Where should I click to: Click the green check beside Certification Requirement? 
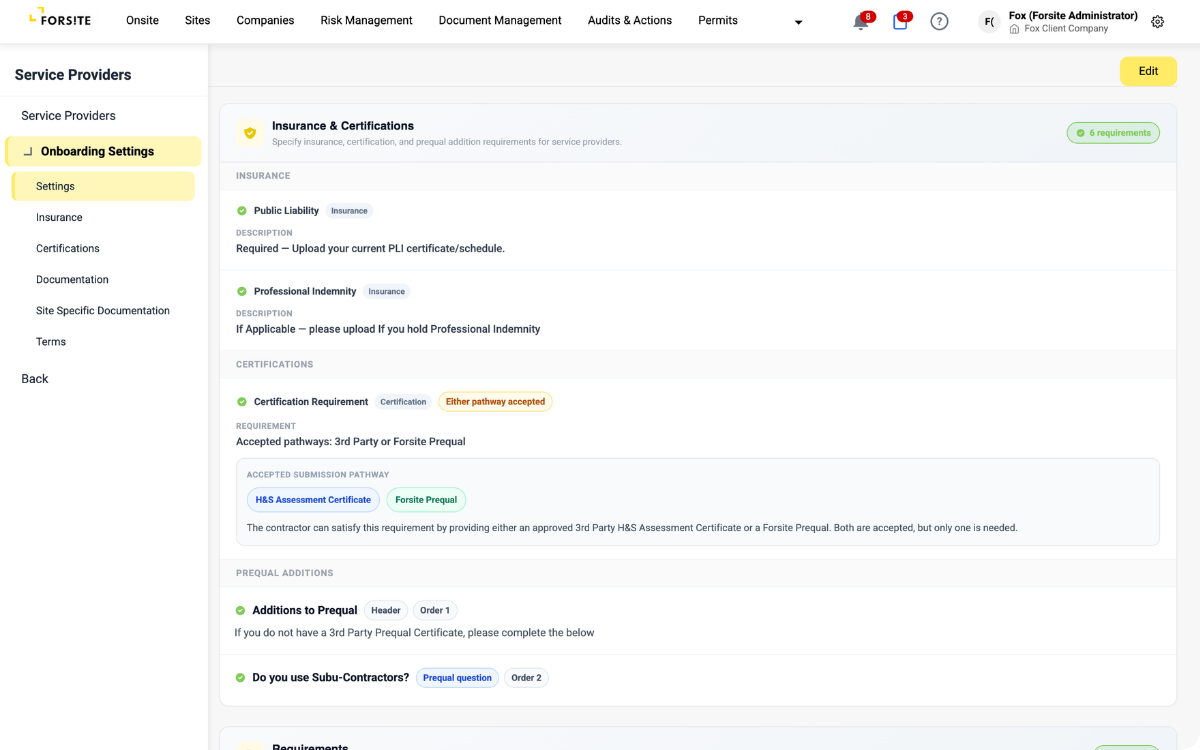point(241,402)
